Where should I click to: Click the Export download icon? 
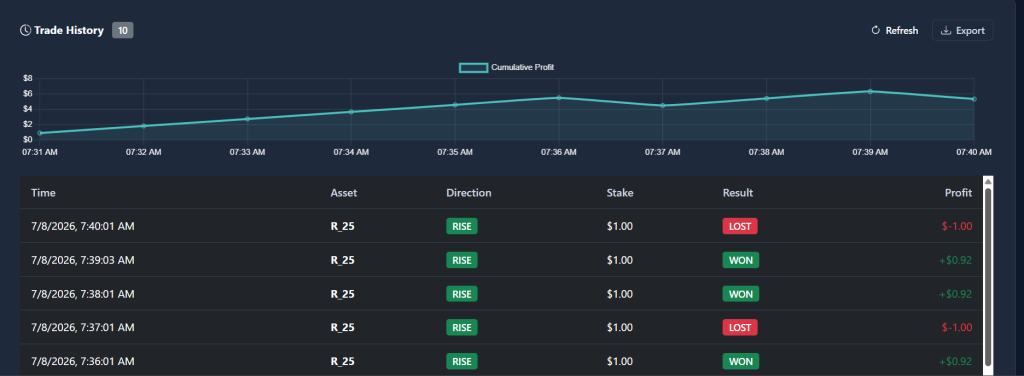click(945, 31)
